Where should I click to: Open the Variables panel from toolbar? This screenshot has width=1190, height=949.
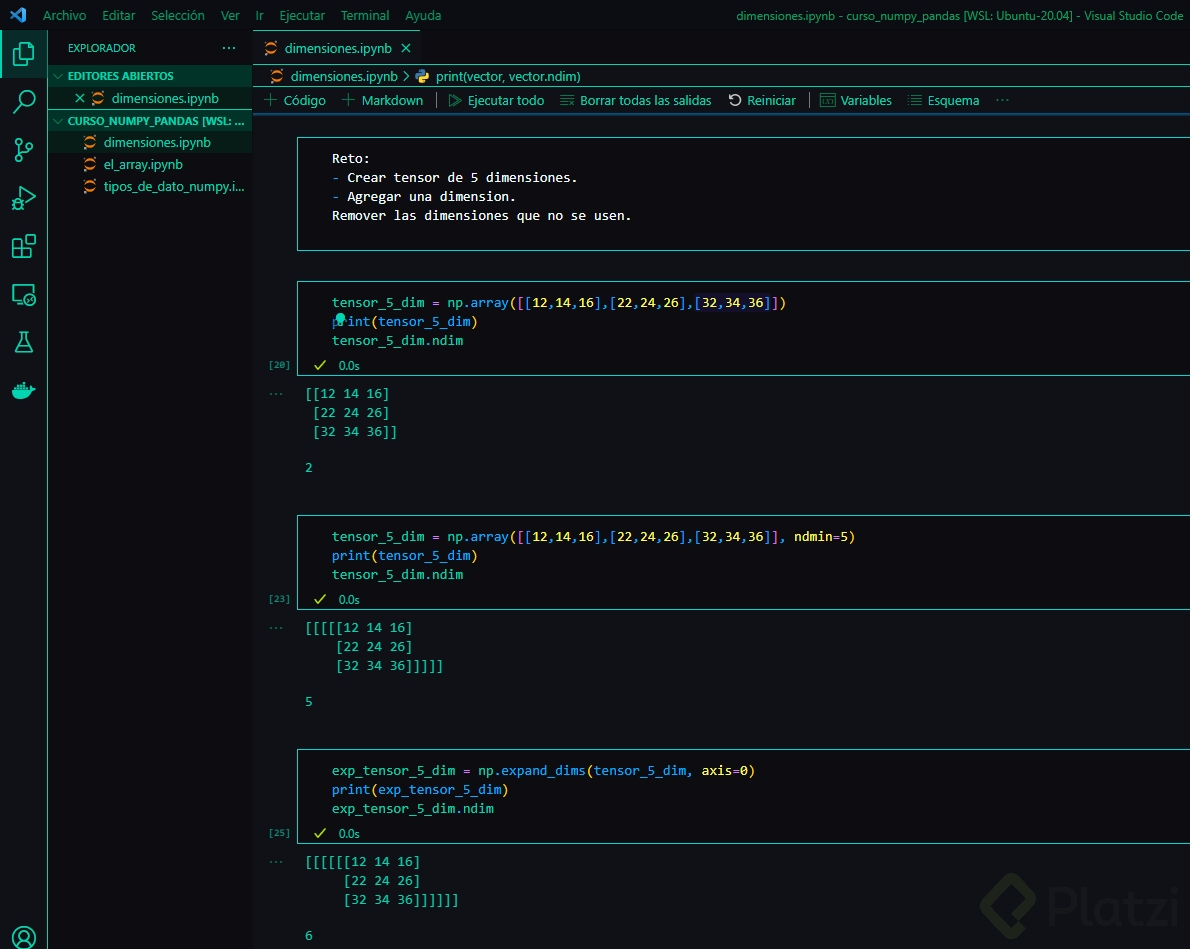coord(855,100)
